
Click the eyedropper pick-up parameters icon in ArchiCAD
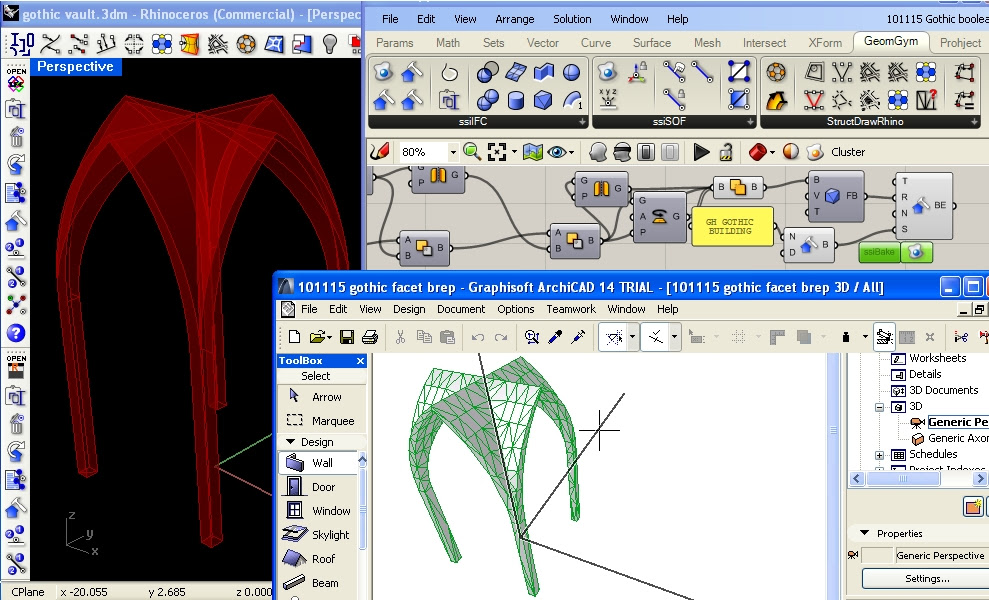555,337
